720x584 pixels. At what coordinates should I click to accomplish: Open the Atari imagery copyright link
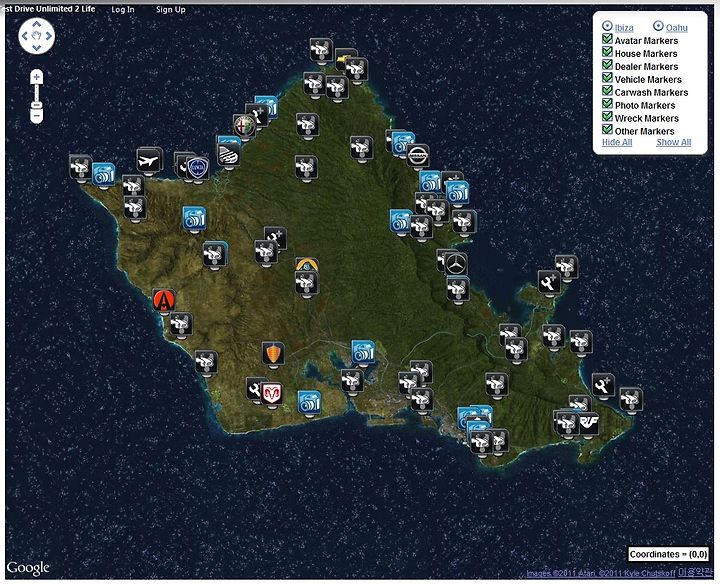[x=602, y=573]
